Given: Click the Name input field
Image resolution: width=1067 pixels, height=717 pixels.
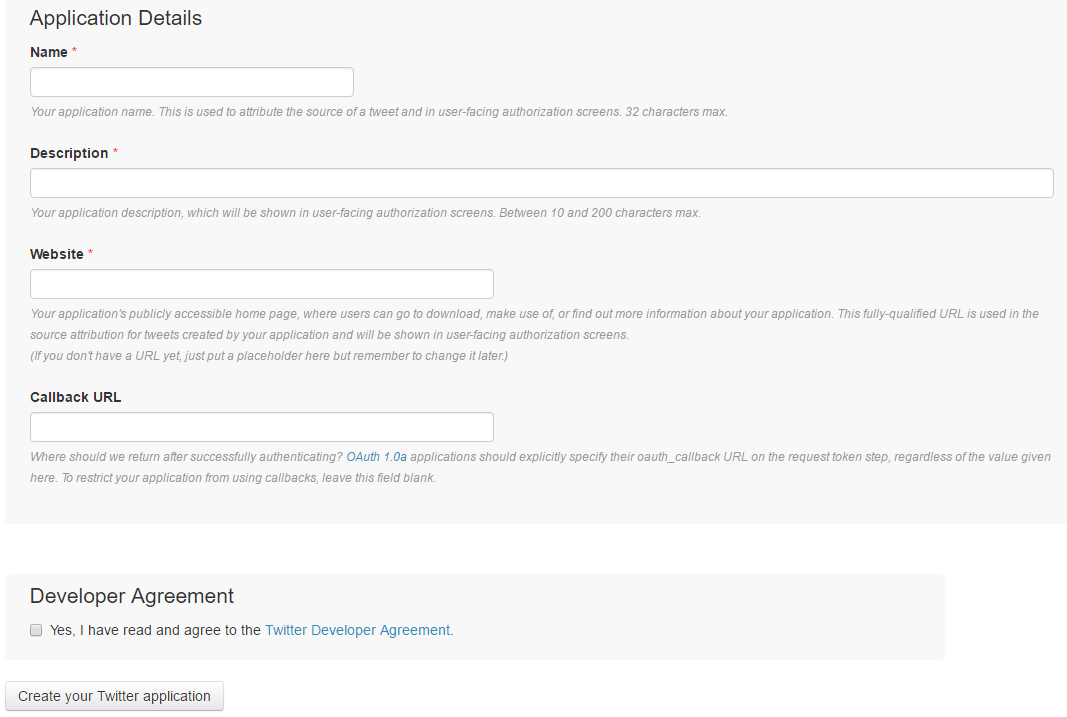Looking at the screenshot, I should [x=192, y=82].
